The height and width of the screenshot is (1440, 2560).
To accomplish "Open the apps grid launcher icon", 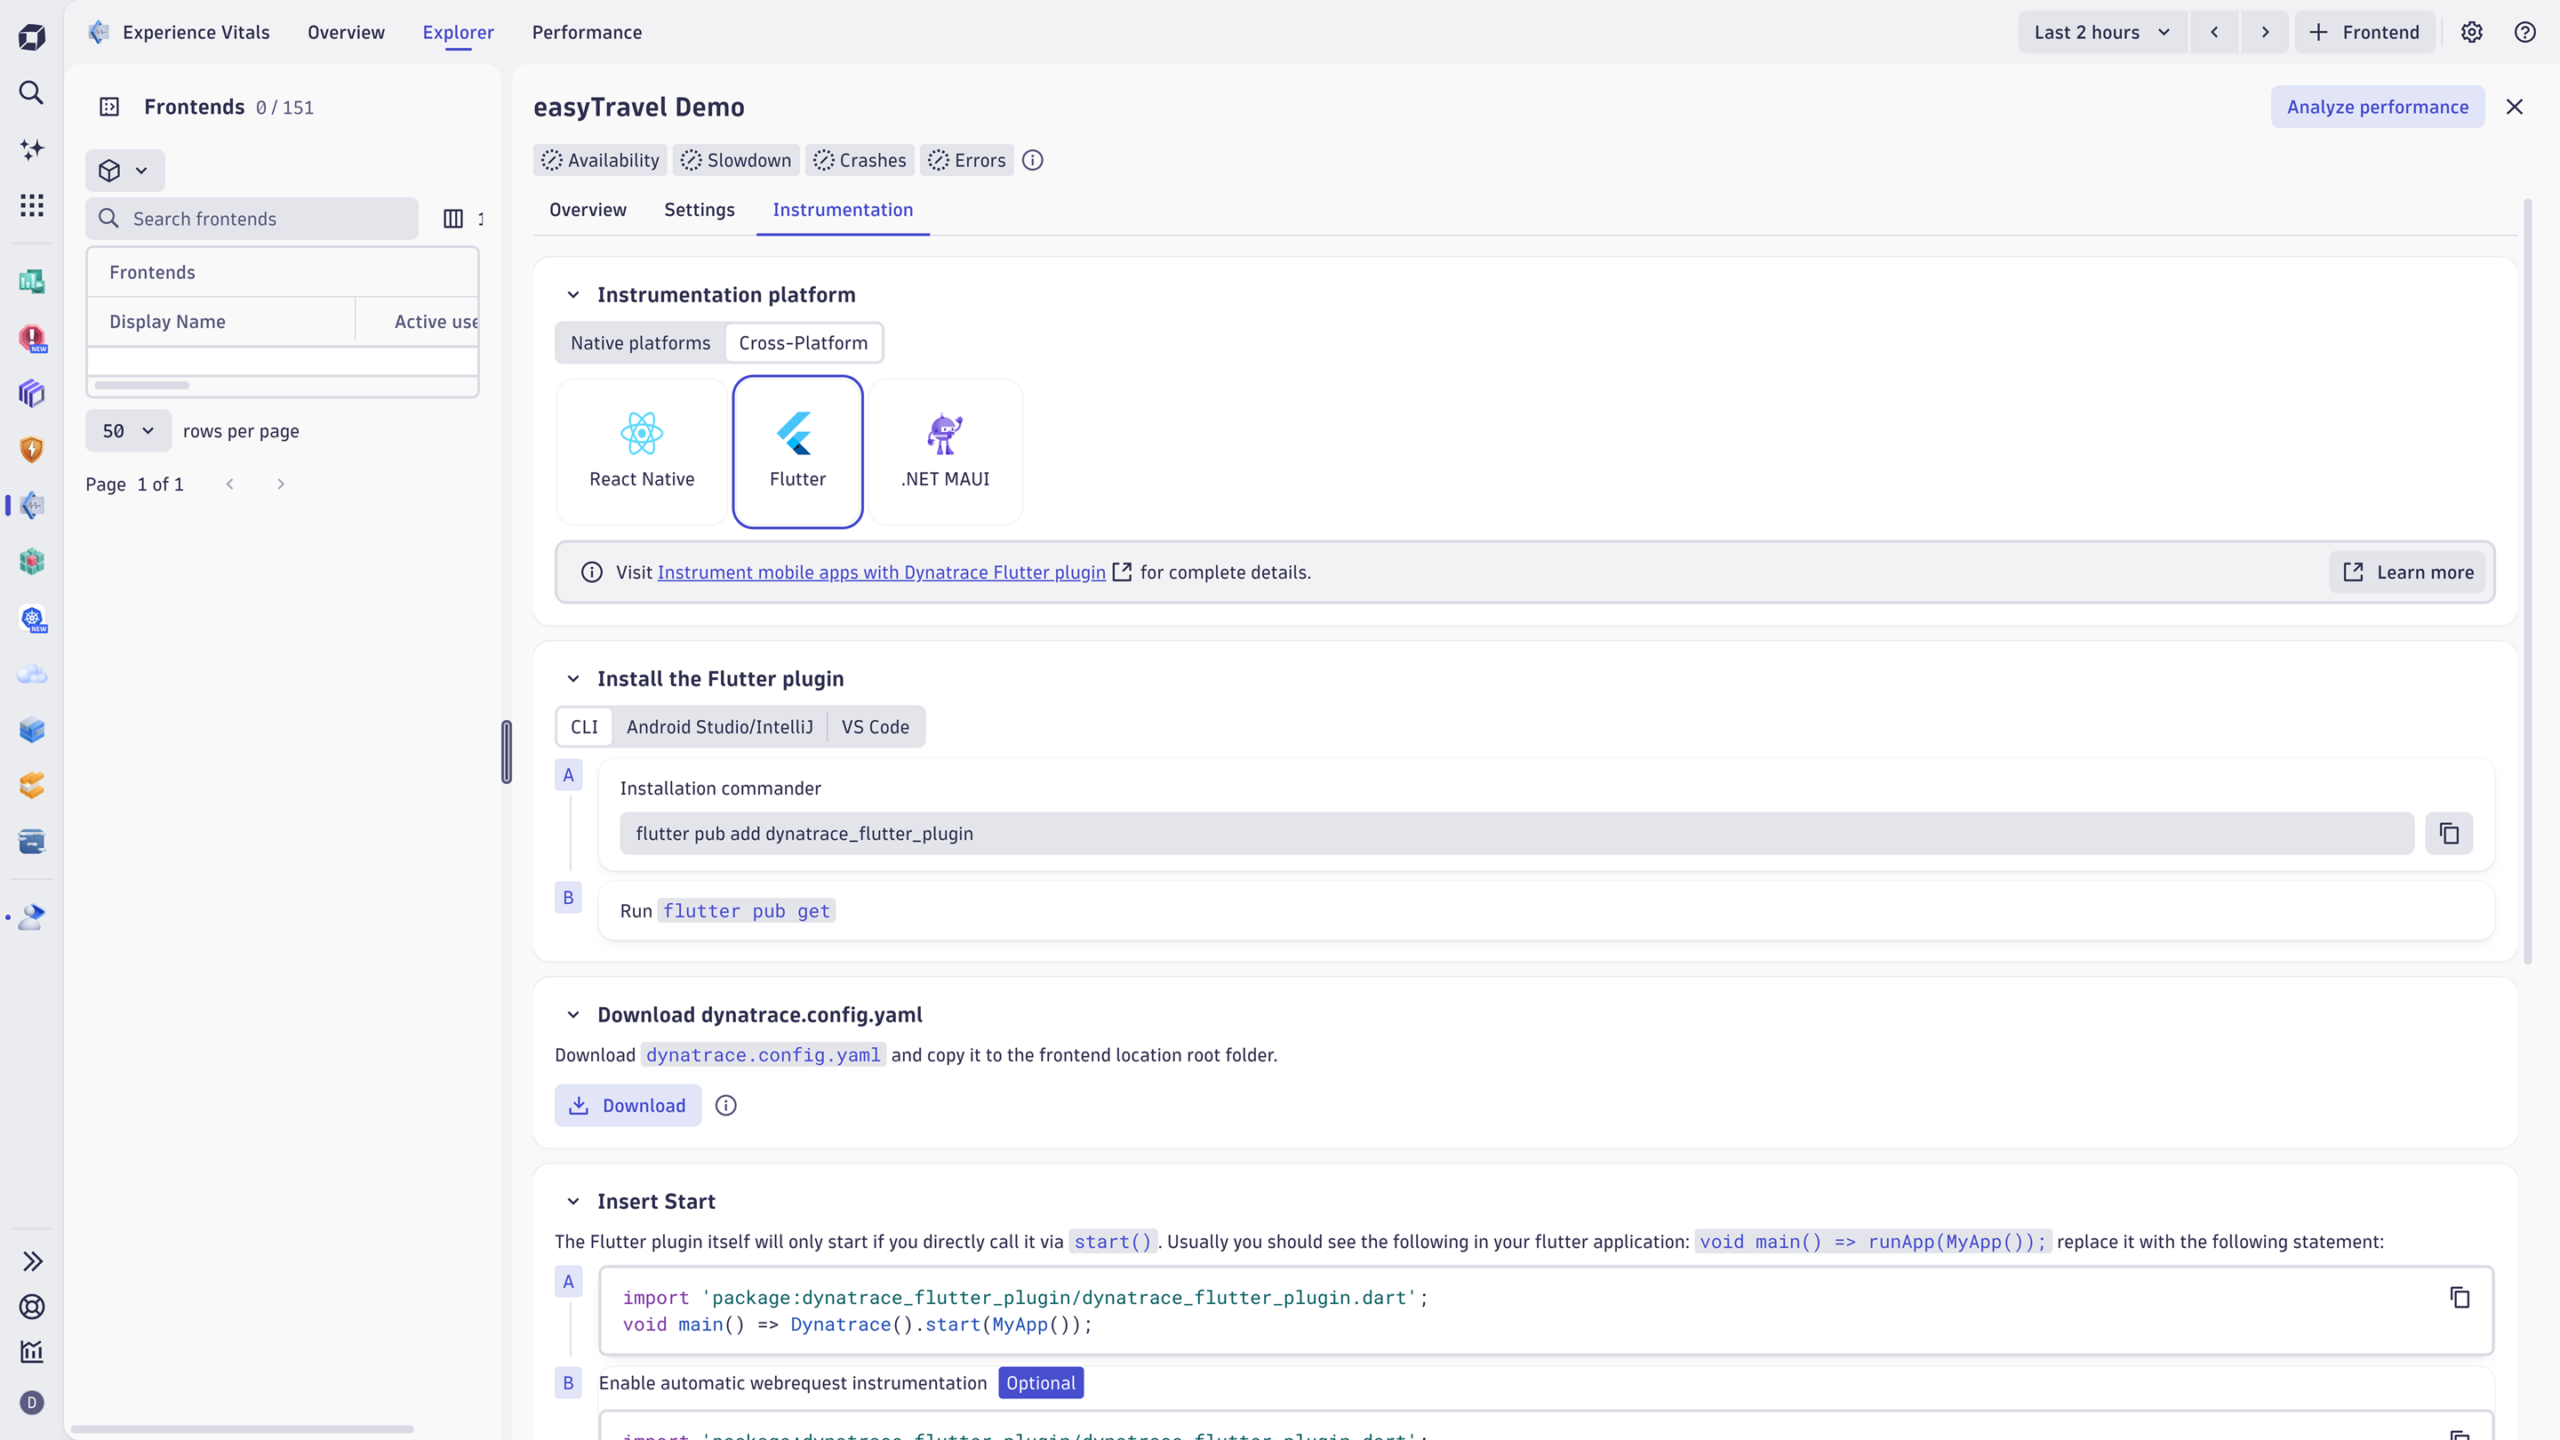I will 31,206.
